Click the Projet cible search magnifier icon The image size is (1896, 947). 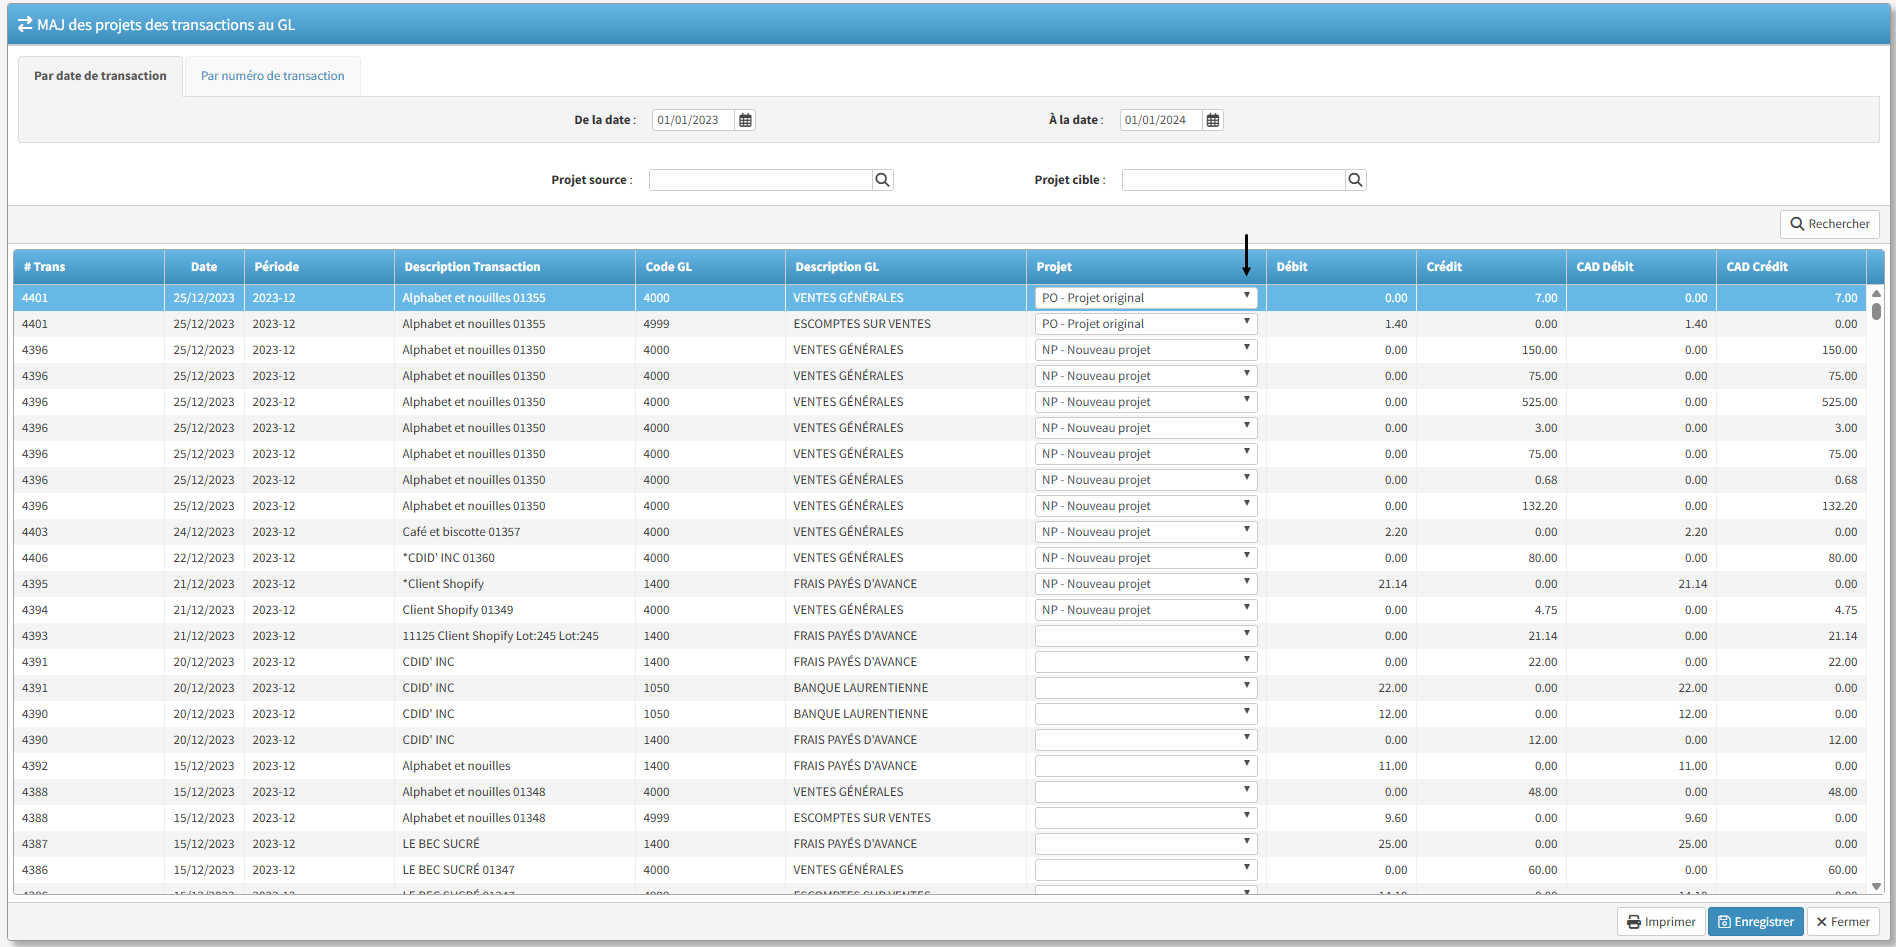(x=1355, y=180)
